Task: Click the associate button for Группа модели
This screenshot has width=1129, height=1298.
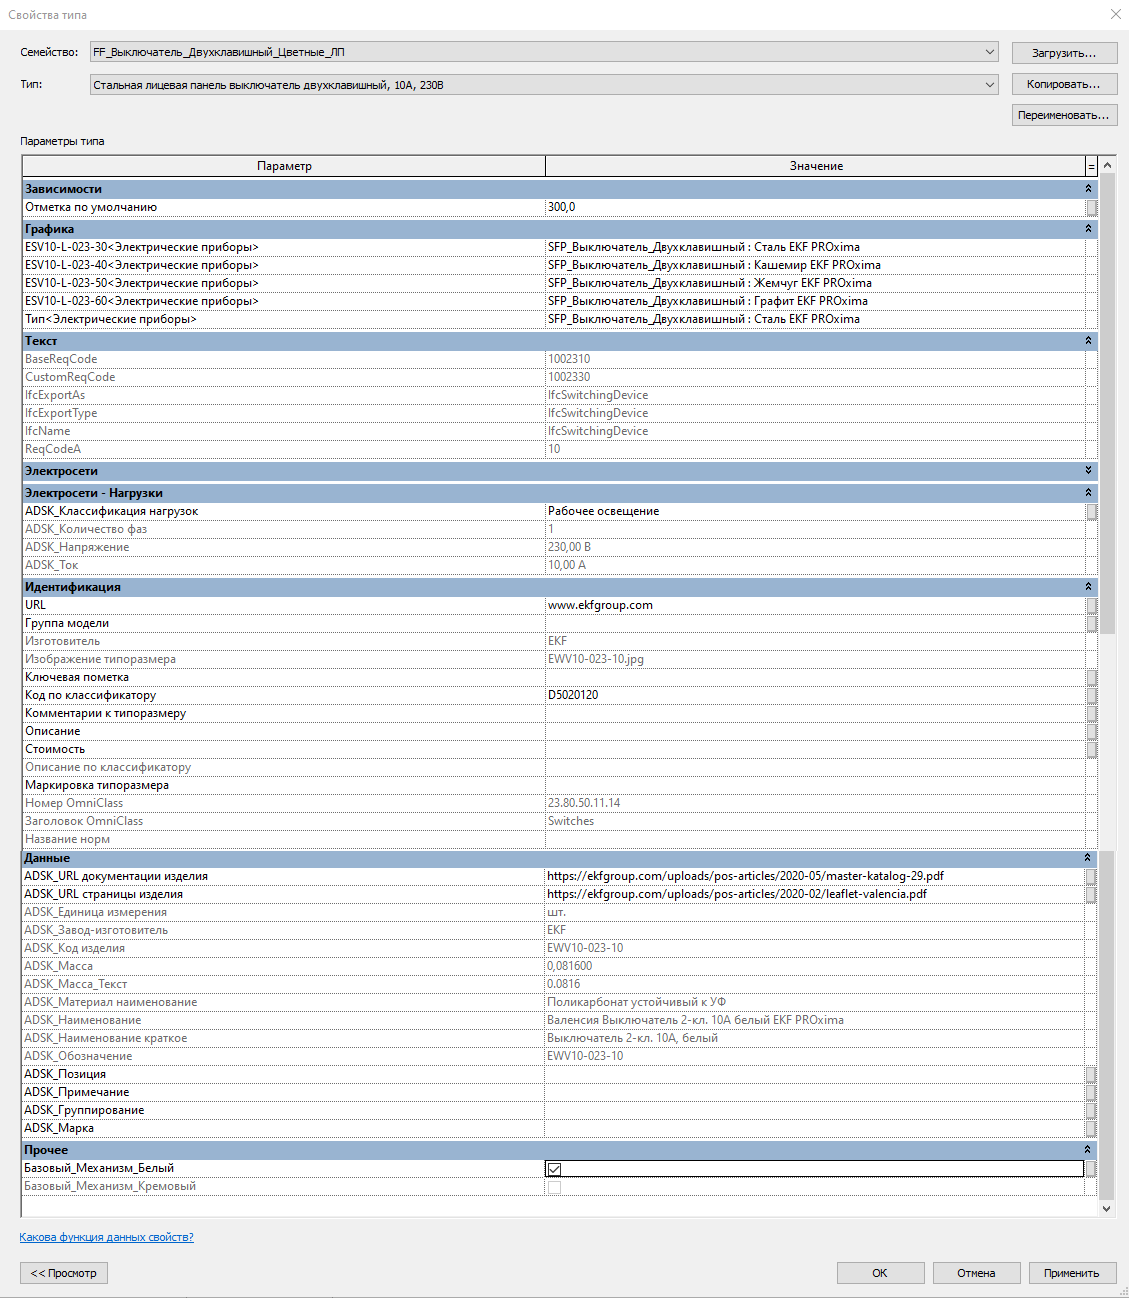Action: click(1092, 624)
